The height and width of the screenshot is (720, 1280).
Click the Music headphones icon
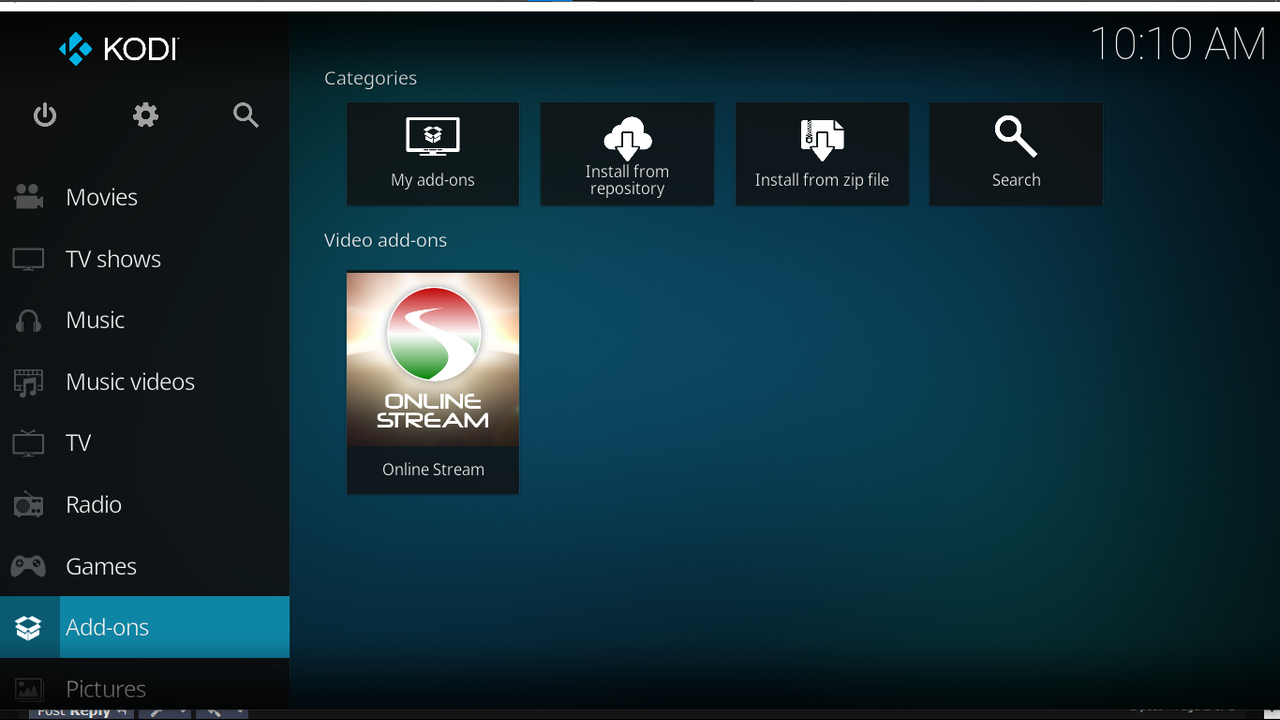28,320
